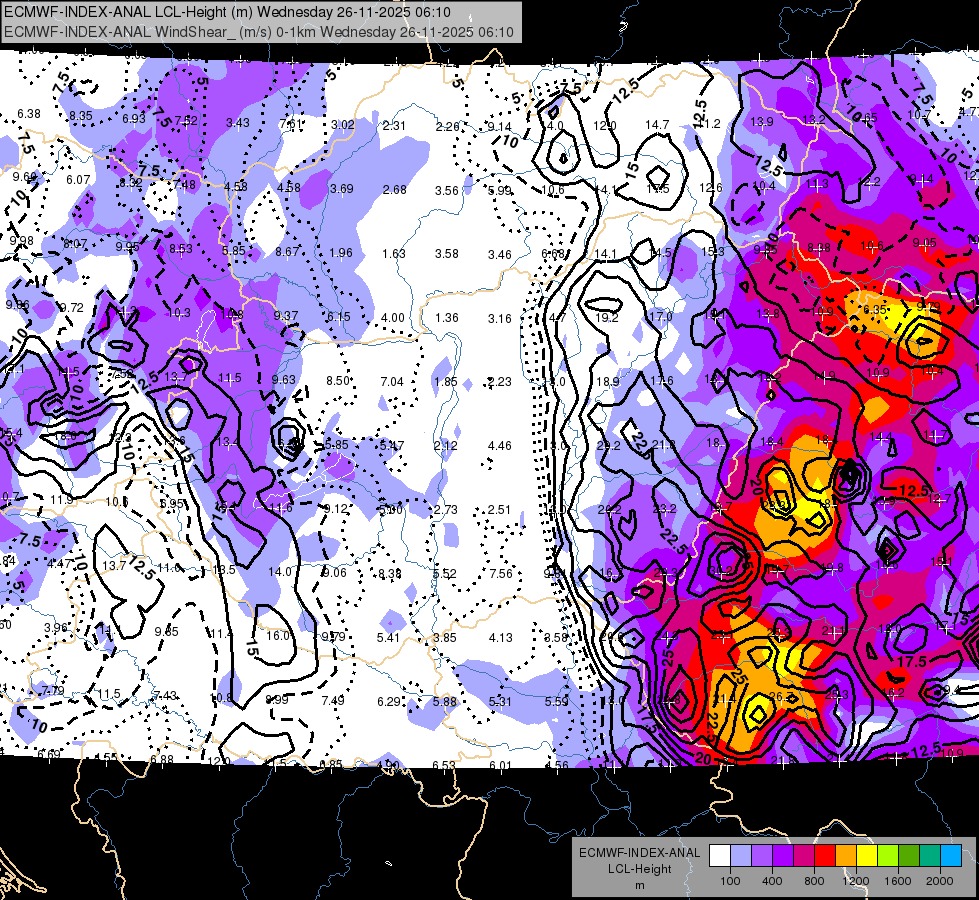Image resolution: width=979 pixels, height=900 pixels.
Task: Click the map value 14.7
Action: tap(657, 125)
